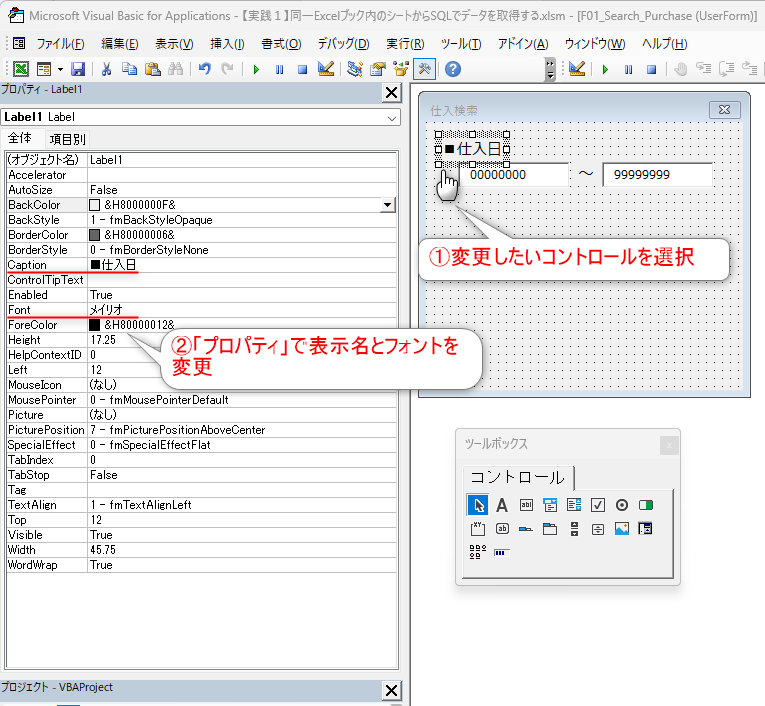This screenshot has height=706, width=765.
Task: Switch to the 項目別 properties tab
Action: pos(67,140)
